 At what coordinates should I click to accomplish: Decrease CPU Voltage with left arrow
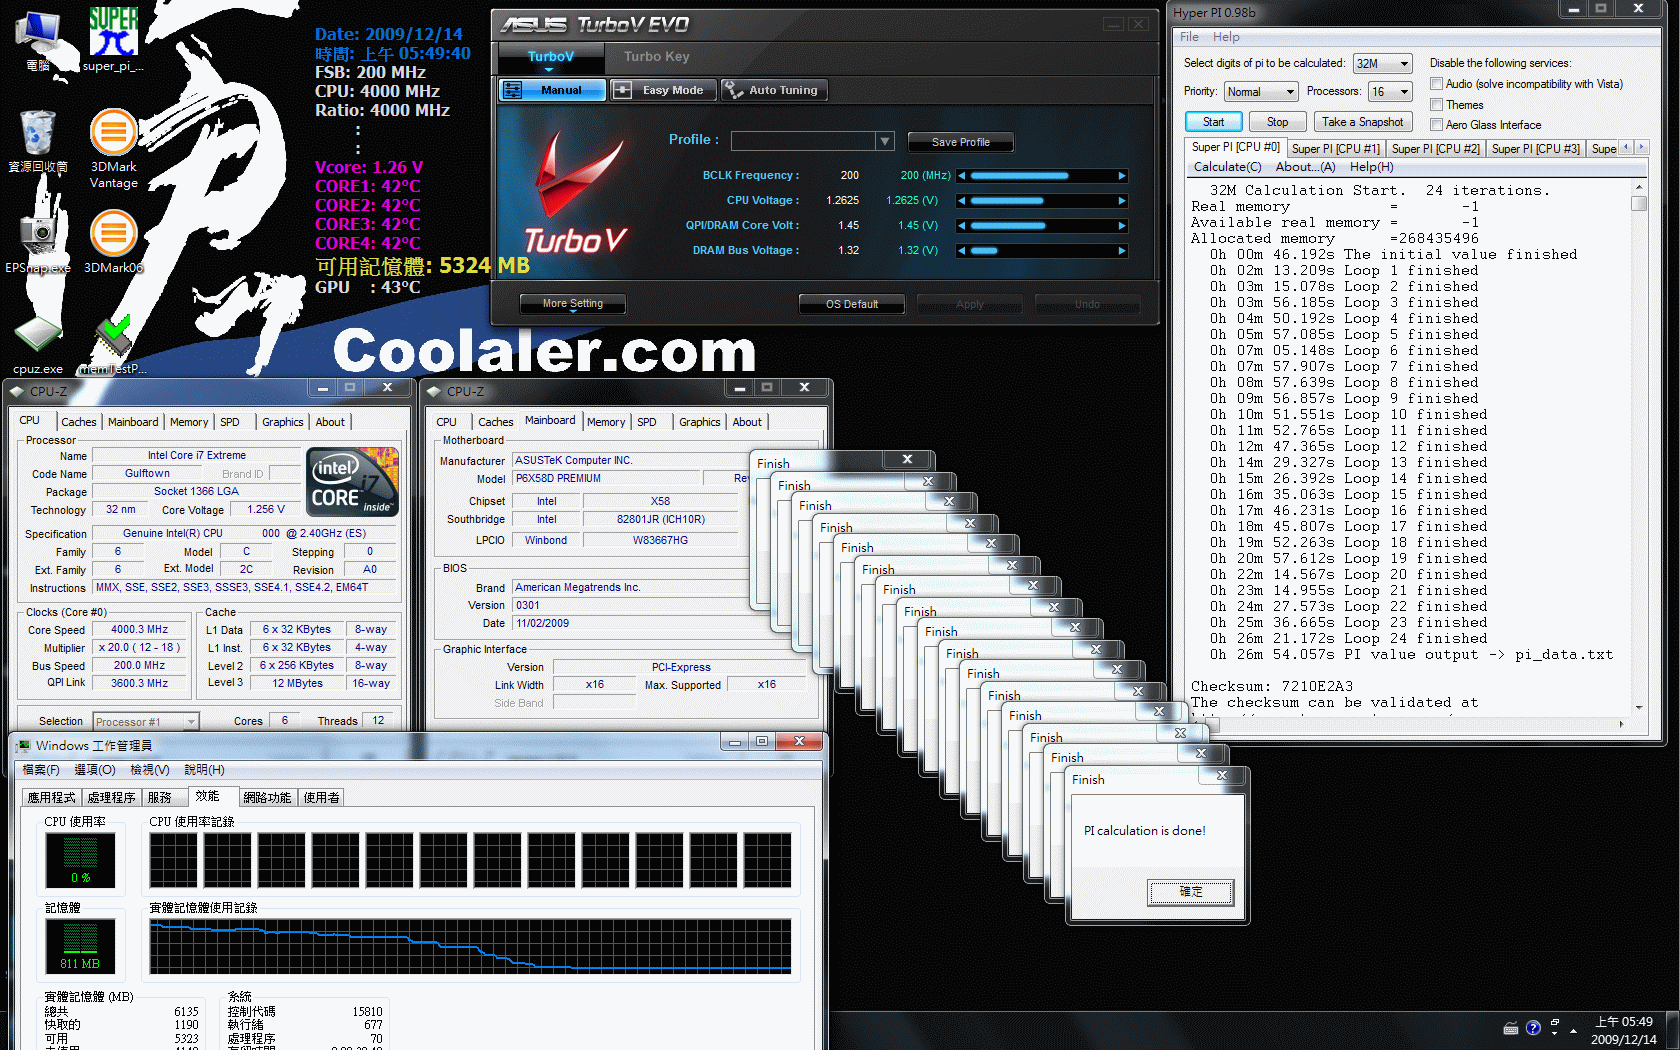(962, 201)
